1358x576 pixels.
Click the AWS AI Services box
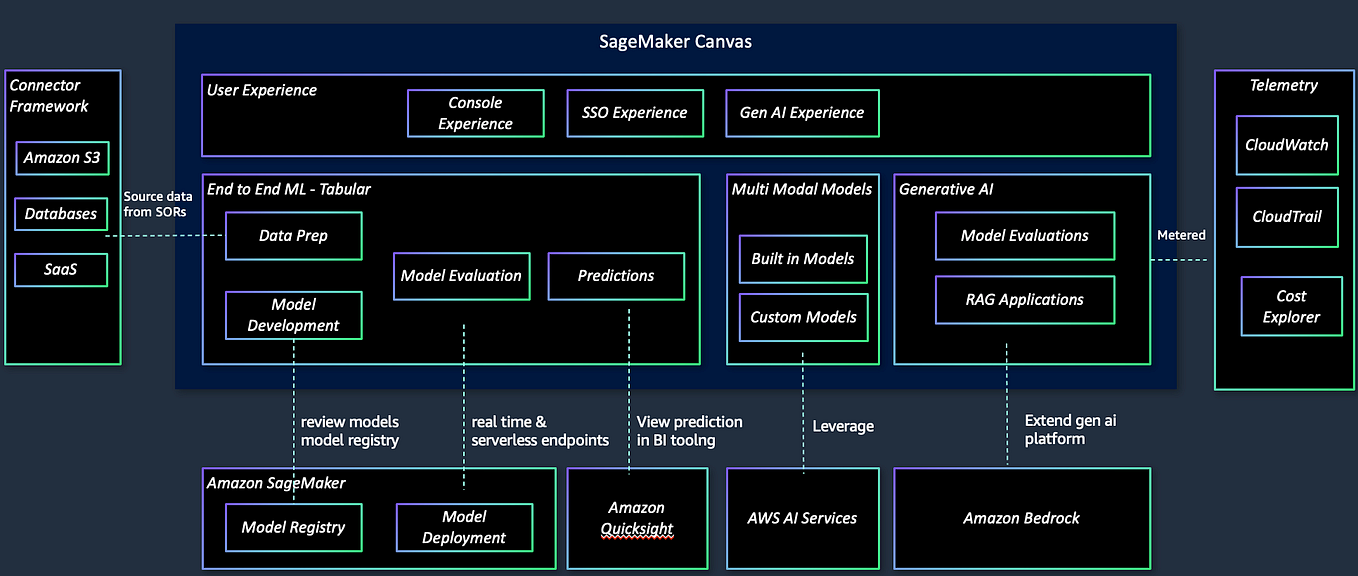(x=802, y=518)
